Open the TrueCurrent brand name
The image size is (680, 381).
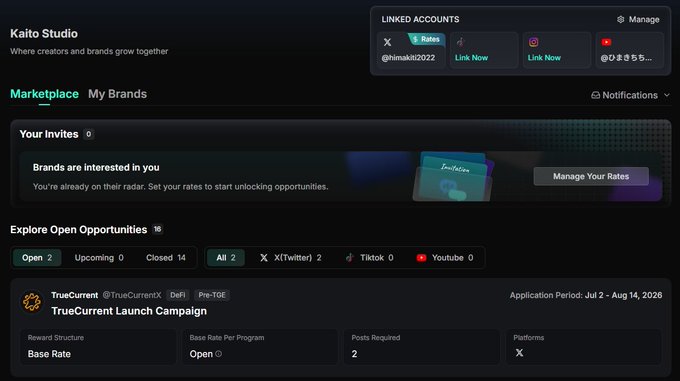(75, 295)
